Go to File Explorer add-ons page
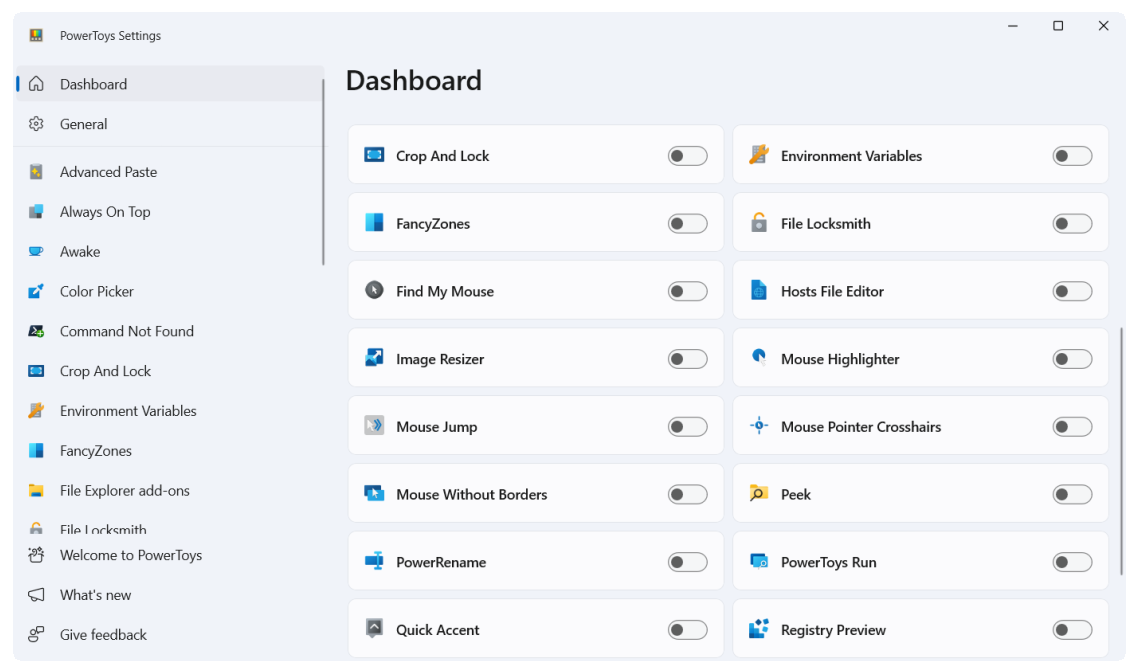This screenshot has width=1139, height=670. click(x=124, y=491)
